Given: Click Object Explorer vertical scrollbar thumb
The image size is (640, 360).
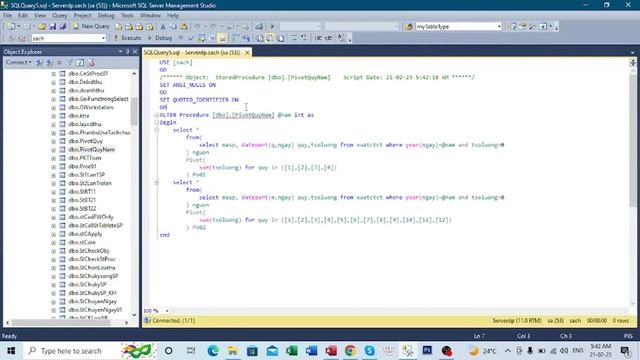Looking at the screenshot, I should [134, 111].
